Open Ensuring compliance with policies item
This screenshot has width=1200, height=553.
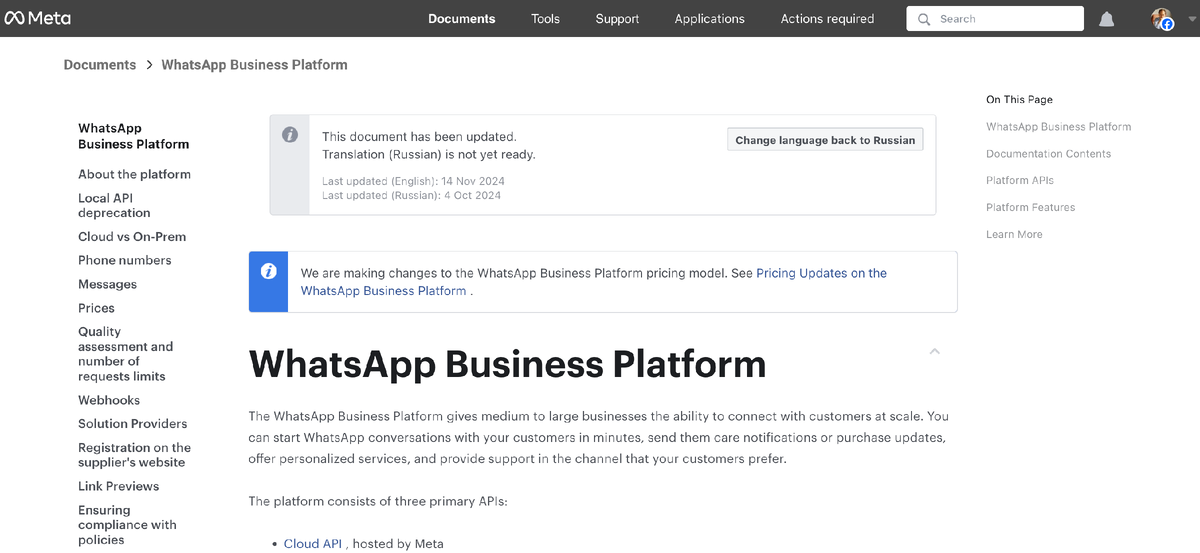click(127, 525)
